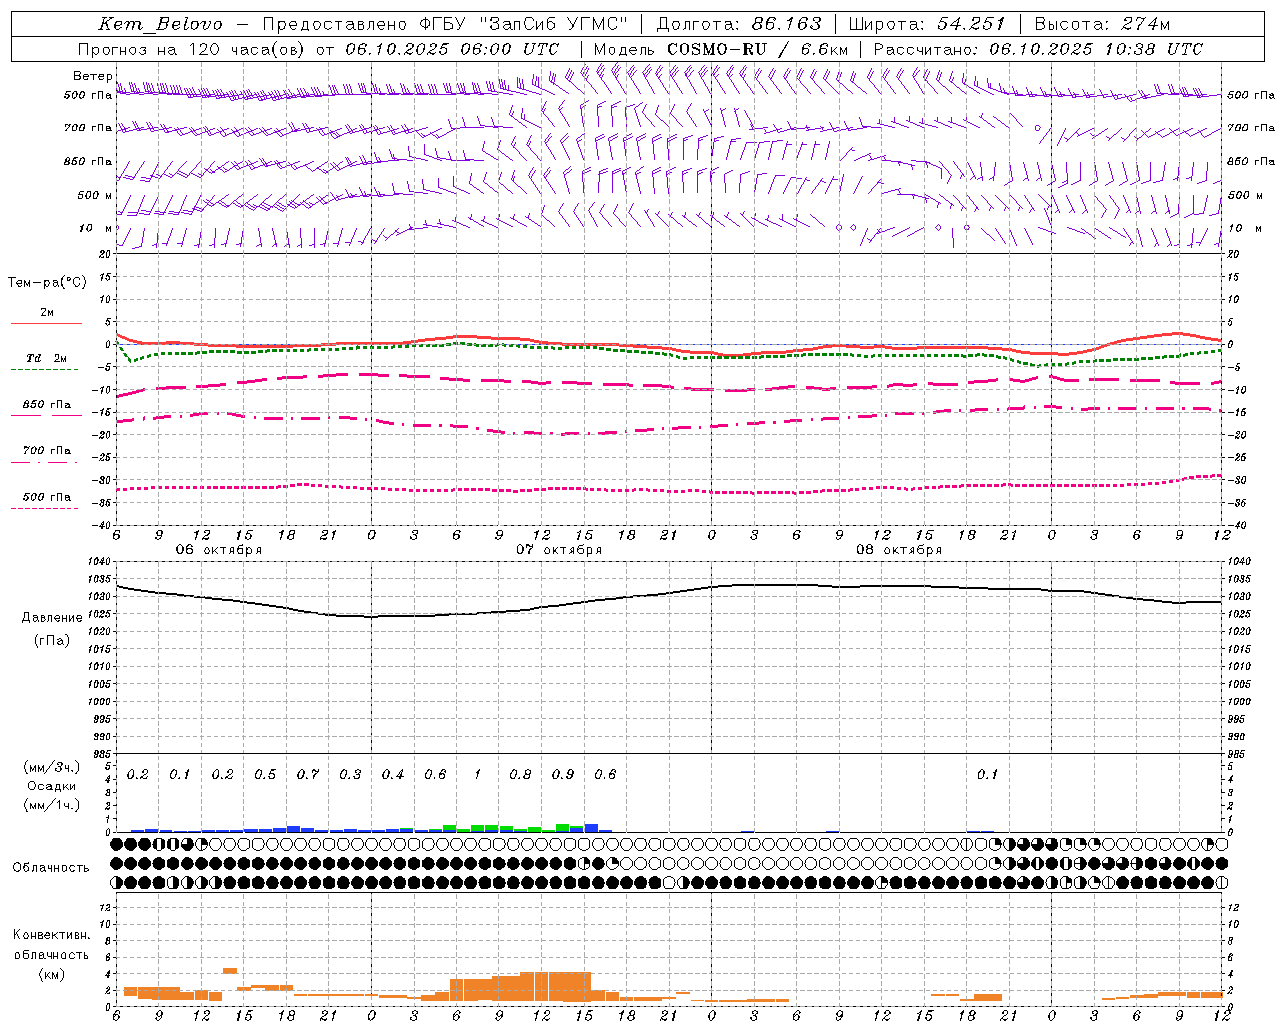
Task: Click the precipitation value 0.5
Action: [x=265, y=775]
